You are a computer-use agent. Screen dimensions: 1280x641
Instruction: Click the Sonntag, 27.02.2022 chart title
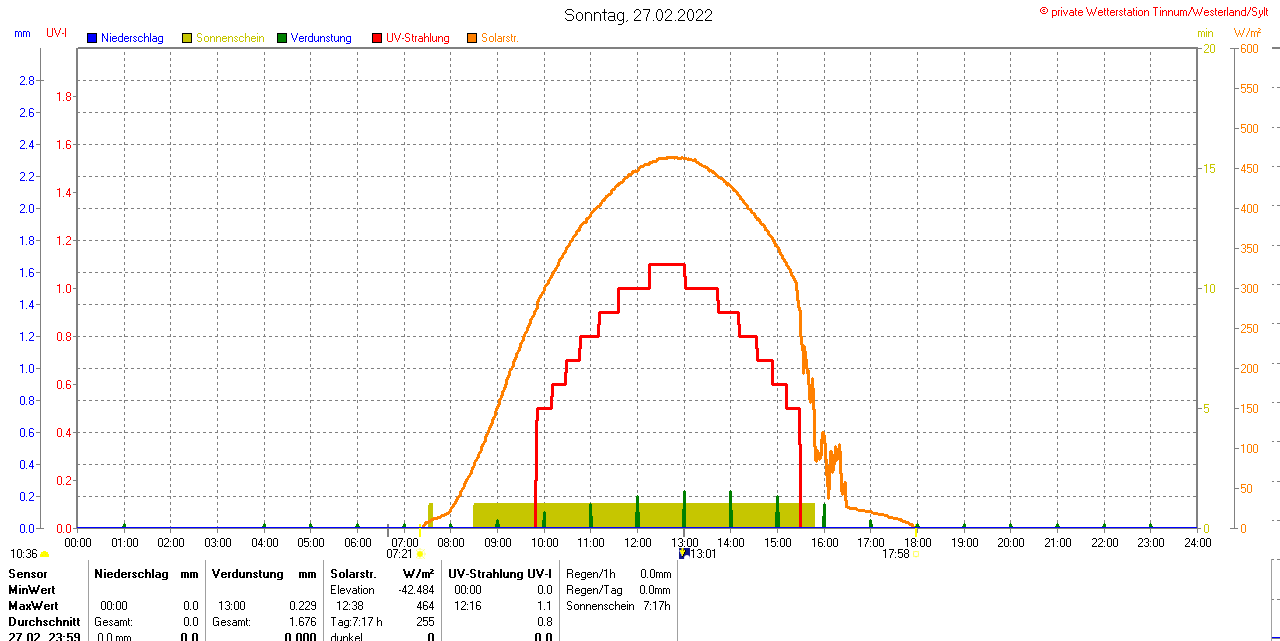(639, 15)
